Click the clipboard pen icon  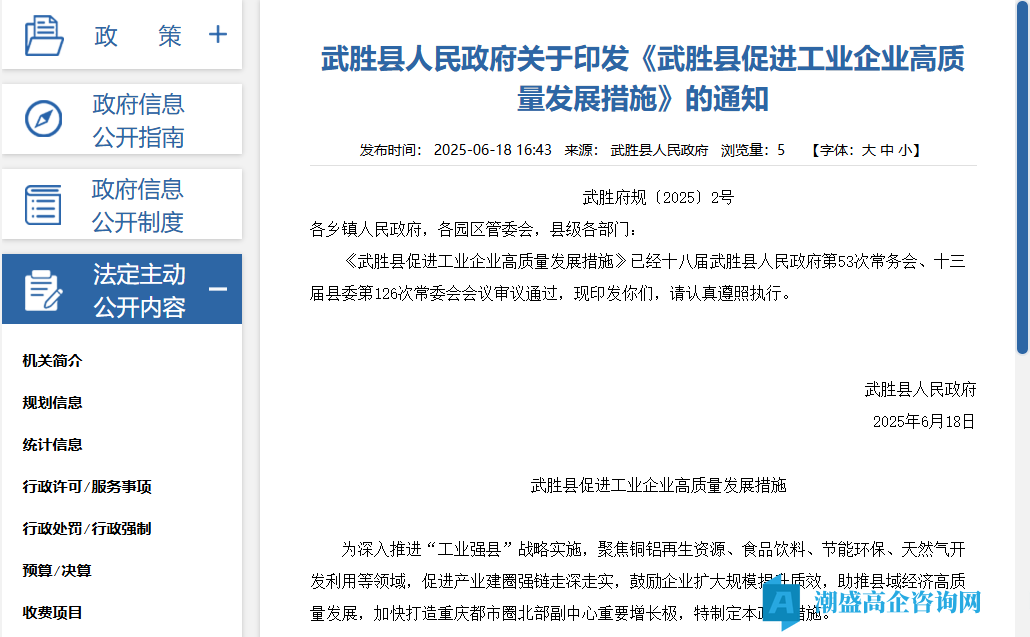tap(43, 290)
